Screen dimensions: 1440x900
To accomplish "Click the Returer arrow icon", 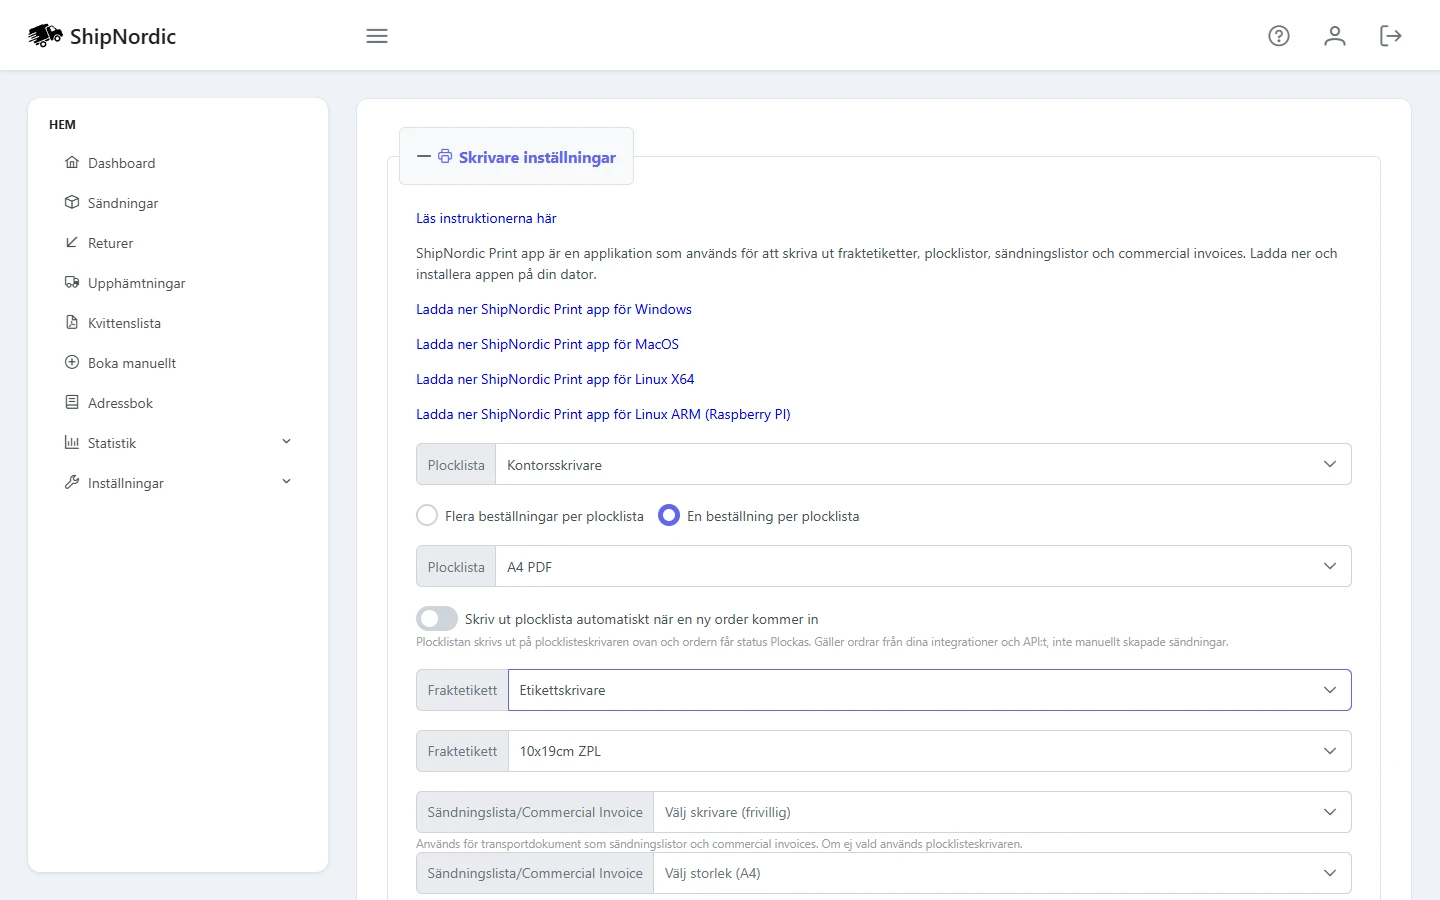I will [x=72, y=242].
